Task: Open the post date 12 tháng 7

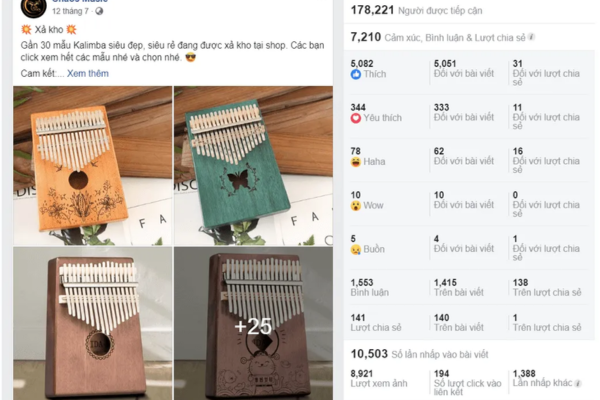Action: [70, 11]
